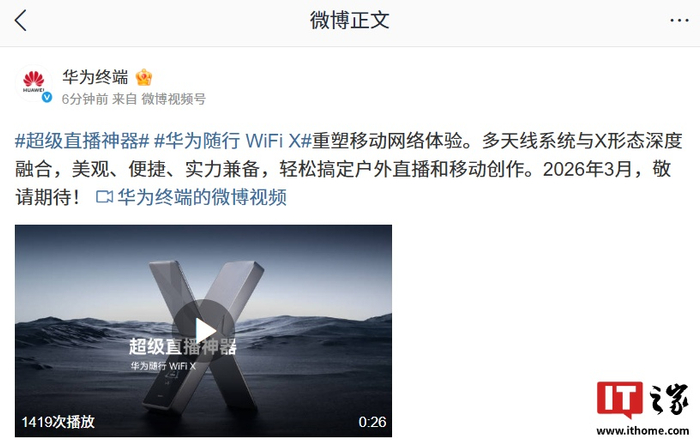Open 华为终端的微博视频 link

[202, 197]
